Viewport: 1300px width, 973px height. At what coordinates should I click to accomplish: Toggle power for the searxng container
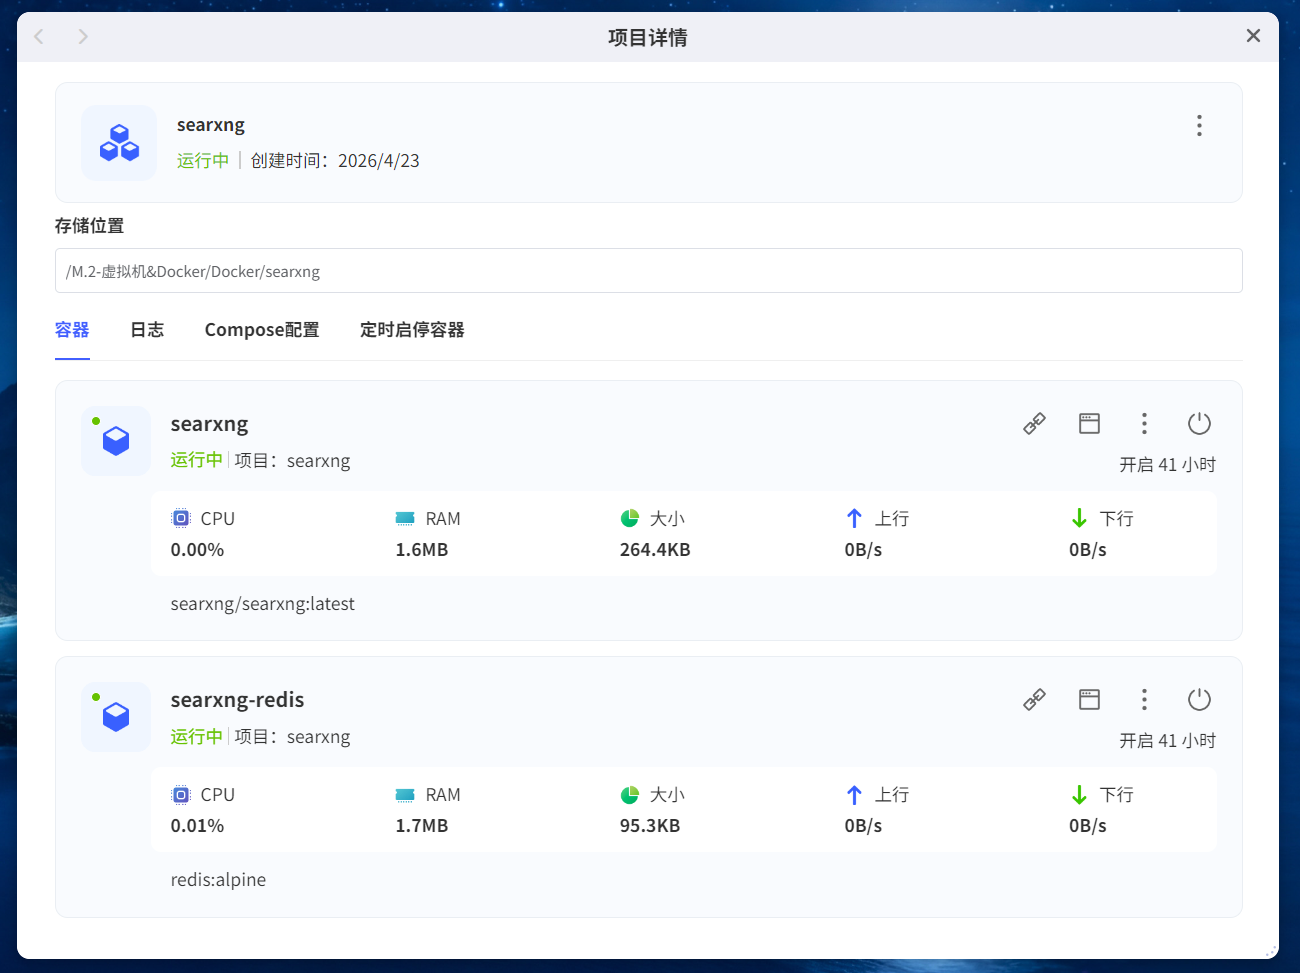point(1199,424)
